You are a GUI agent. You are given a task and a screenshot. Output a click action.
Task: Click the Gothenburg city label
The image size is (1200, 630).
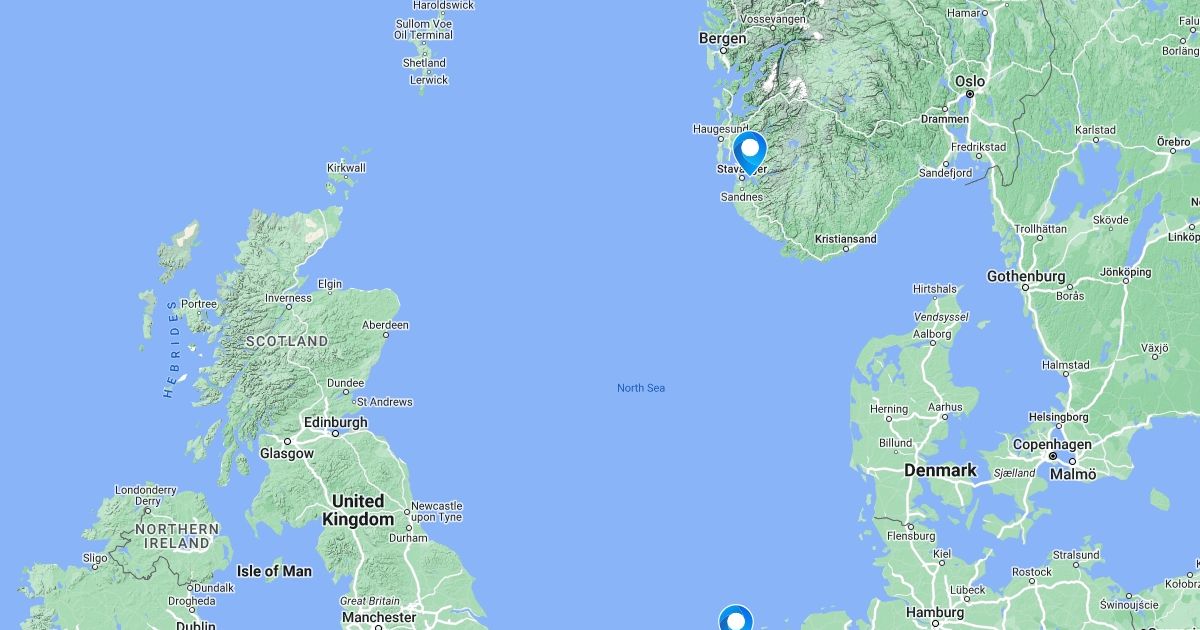coord(1026,276)
